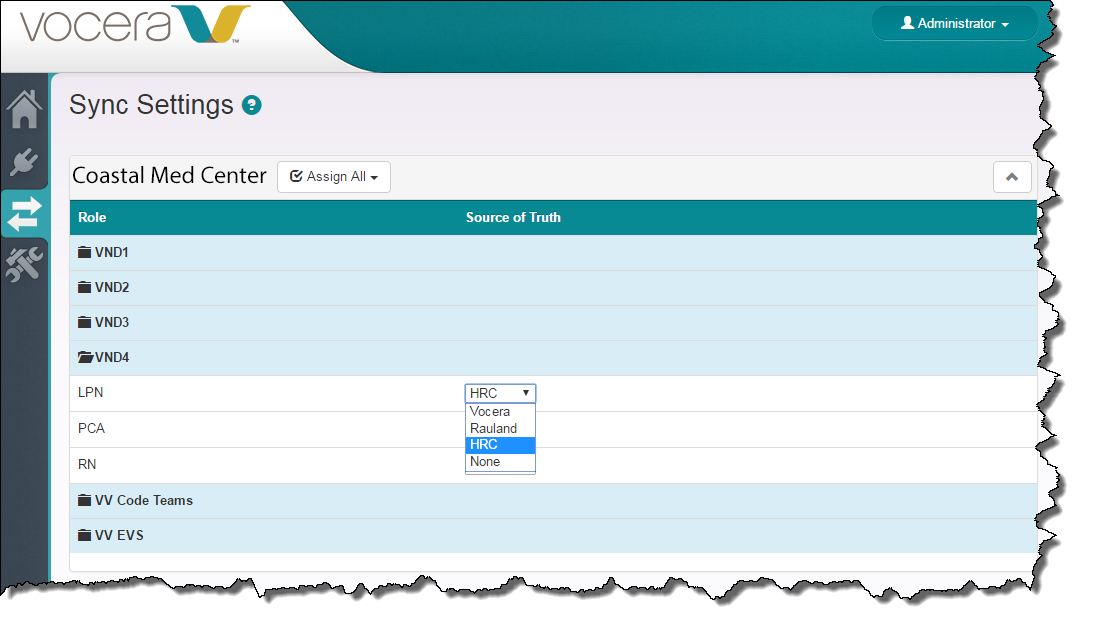Open the tools sidebar icon
Screen dimensions: 1099x621
25,264
